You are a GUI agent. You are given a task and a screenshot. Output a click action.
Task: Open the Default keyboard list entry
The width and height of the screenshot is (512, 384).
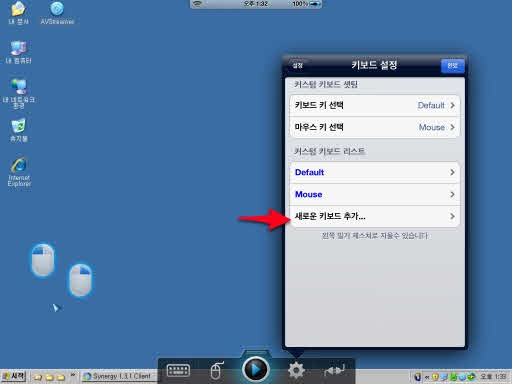[x=375, y=172]
